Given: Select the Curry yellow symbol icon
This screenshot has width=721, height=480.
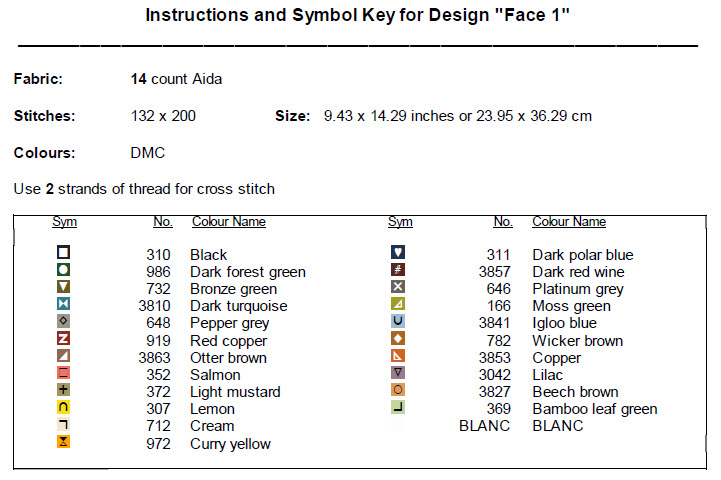Looking at the screenshot, I should point(64,442).
